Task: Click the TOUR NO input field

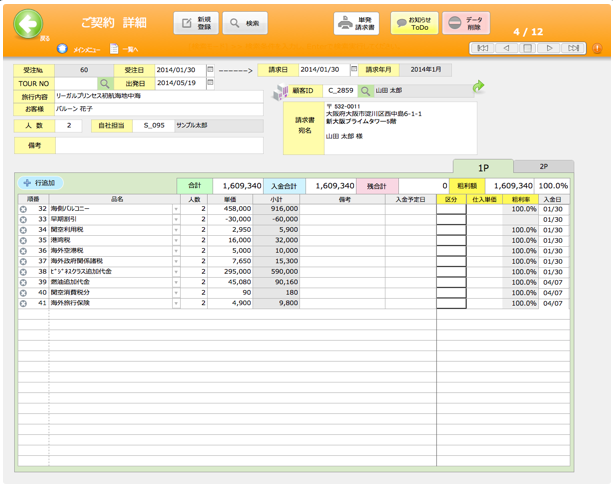Action: [76, 83]
